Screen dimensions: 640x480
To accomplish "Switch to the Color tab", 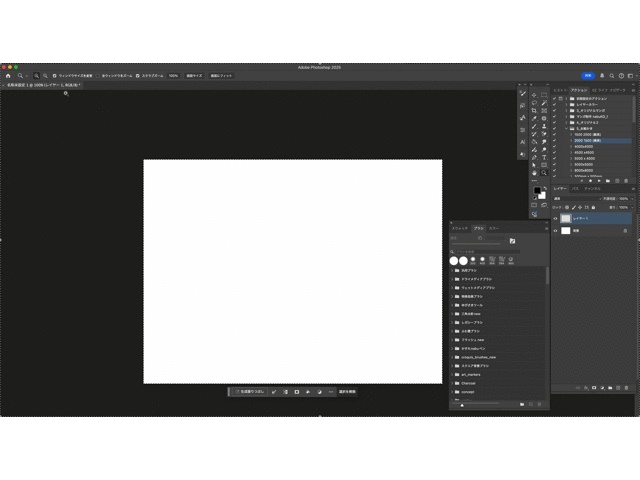I will [494, 229].
